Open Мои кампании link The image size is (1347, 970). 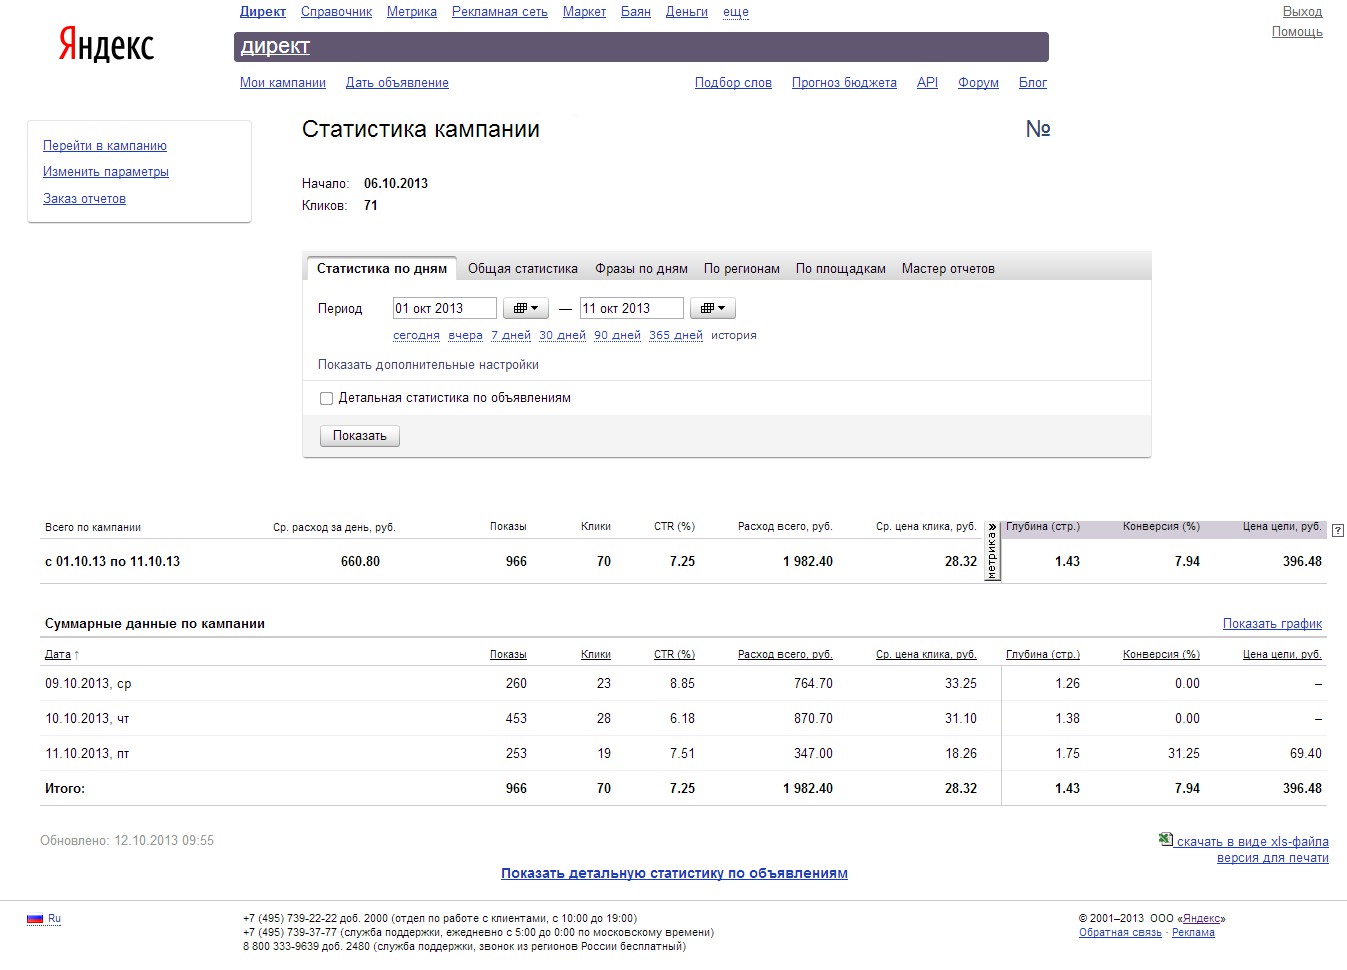point(283,83)
